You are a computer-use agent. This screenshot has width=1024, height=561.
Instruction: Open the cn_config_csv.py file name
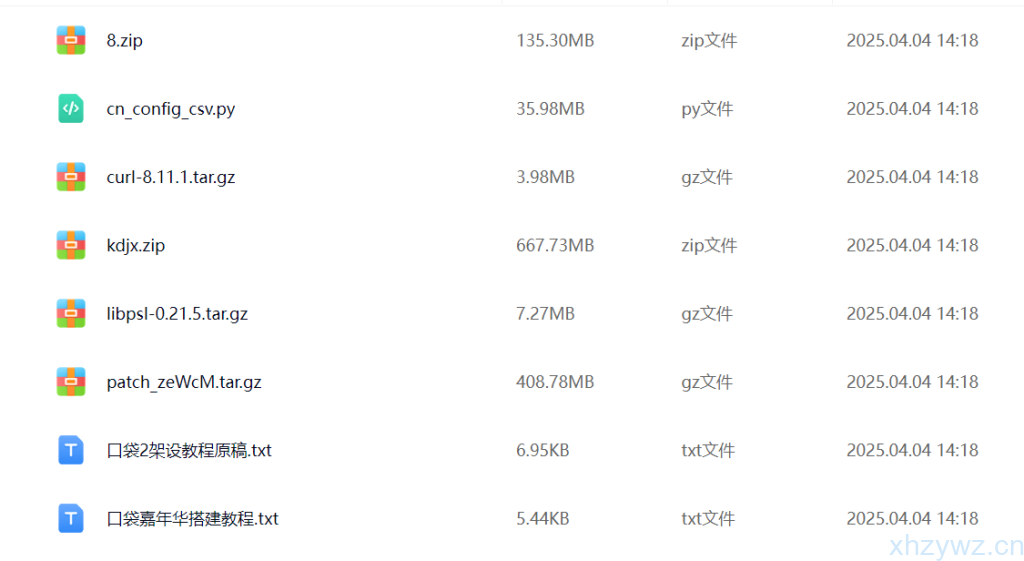click(171, 109)
